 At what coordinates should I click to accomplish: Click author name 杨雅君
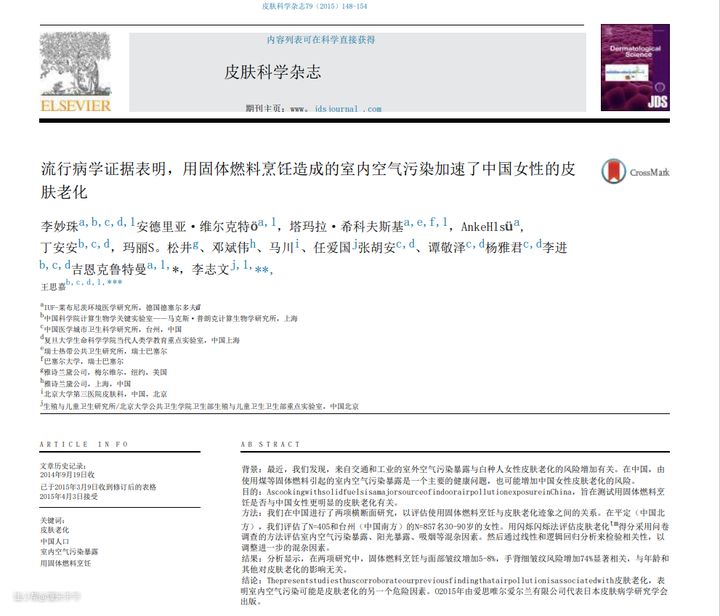point(504,247)
